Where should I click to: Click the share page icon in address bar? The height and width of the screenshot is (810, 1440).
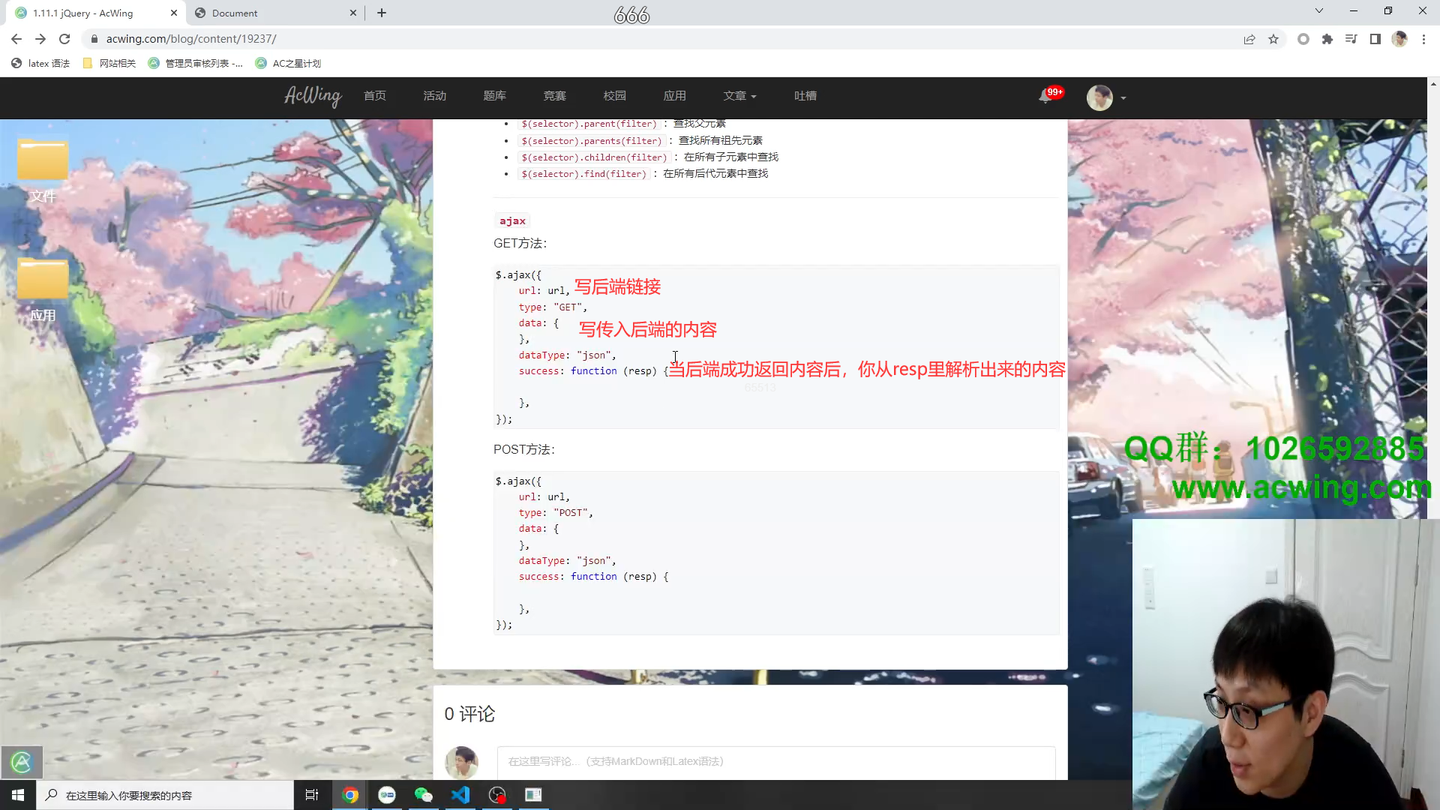pyautogui.click(x=1249, y=39)
